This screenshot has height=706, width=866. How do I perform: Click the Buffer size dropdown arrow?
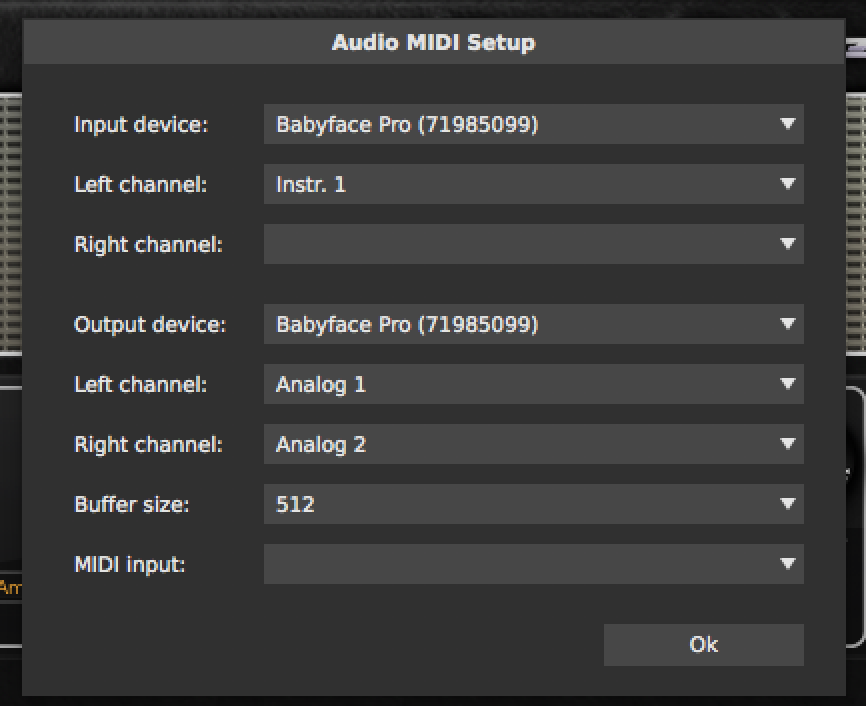click(787, 504)
